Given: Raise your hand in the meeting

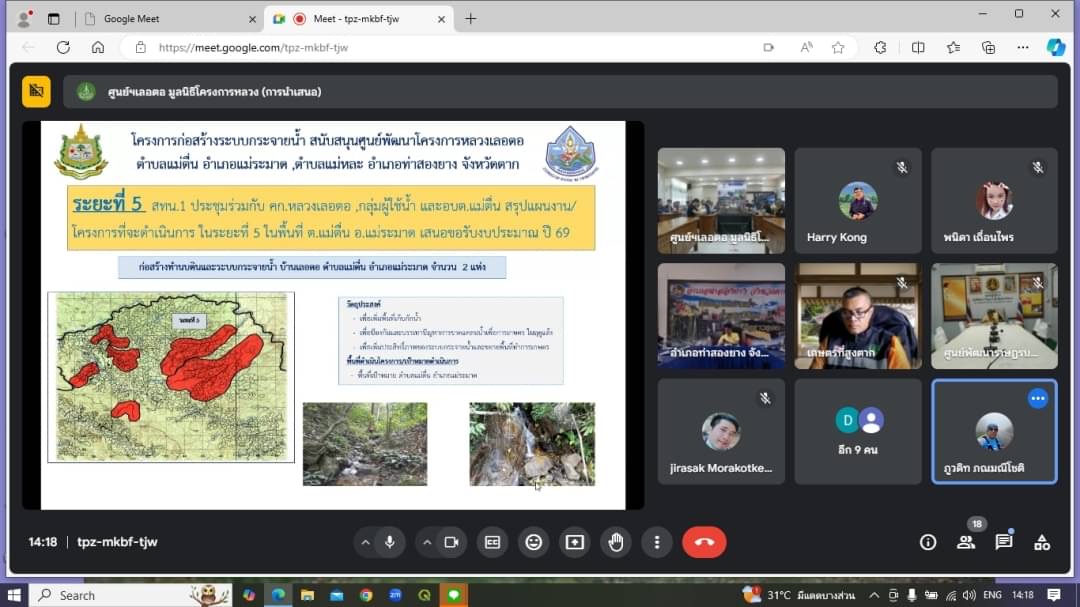Looking at the screenshot, I should tap(616, 542).
